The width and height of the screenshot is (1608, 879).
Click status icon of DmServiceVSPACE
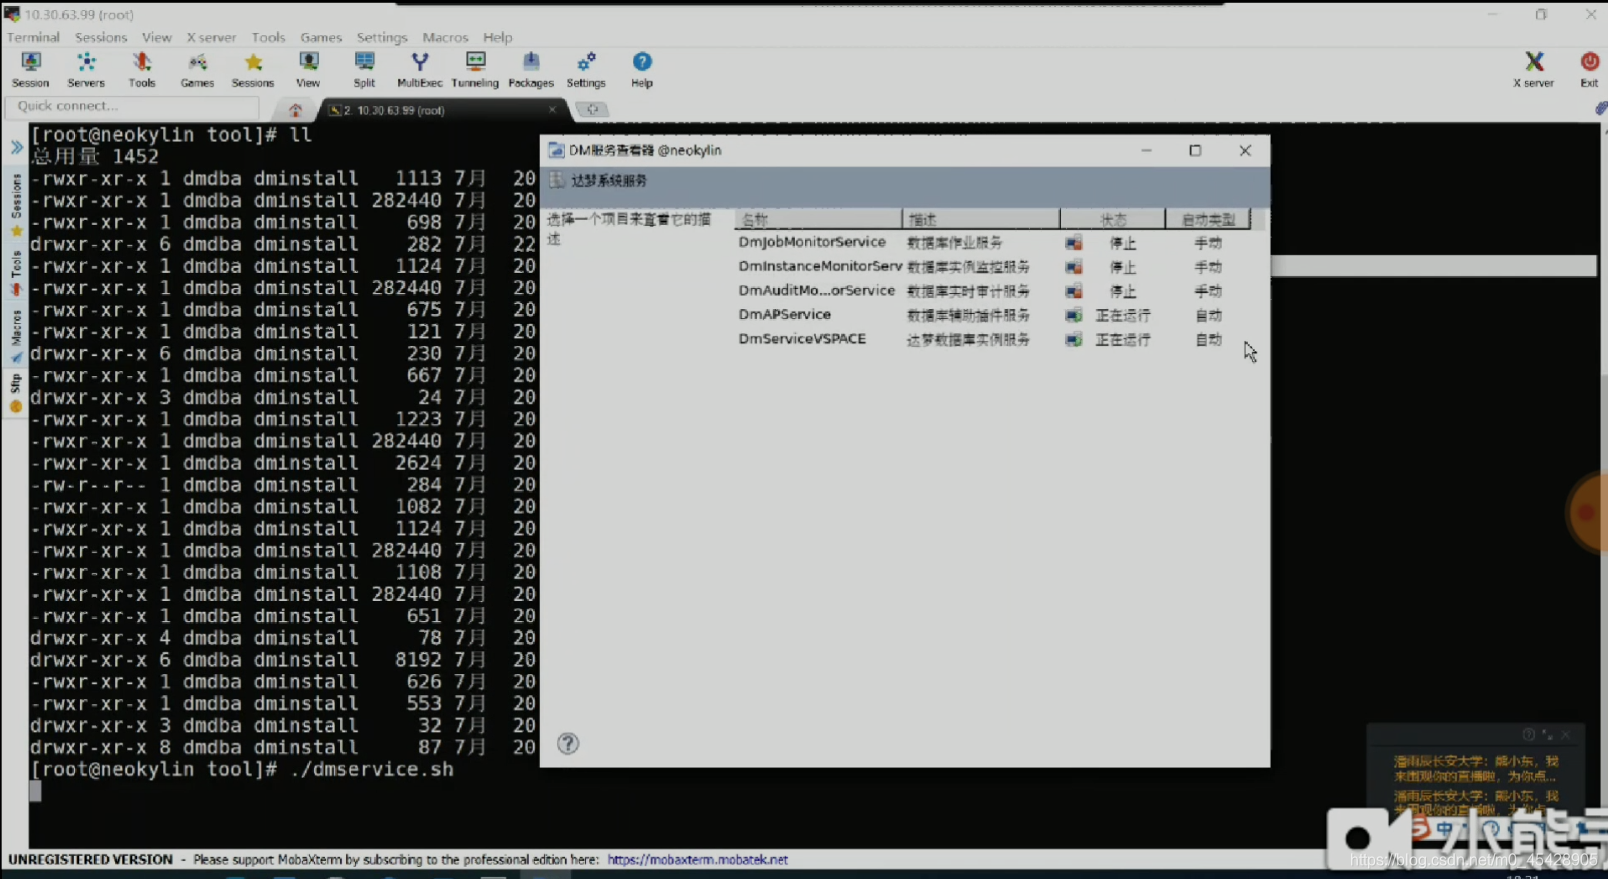pos(1073,340)
